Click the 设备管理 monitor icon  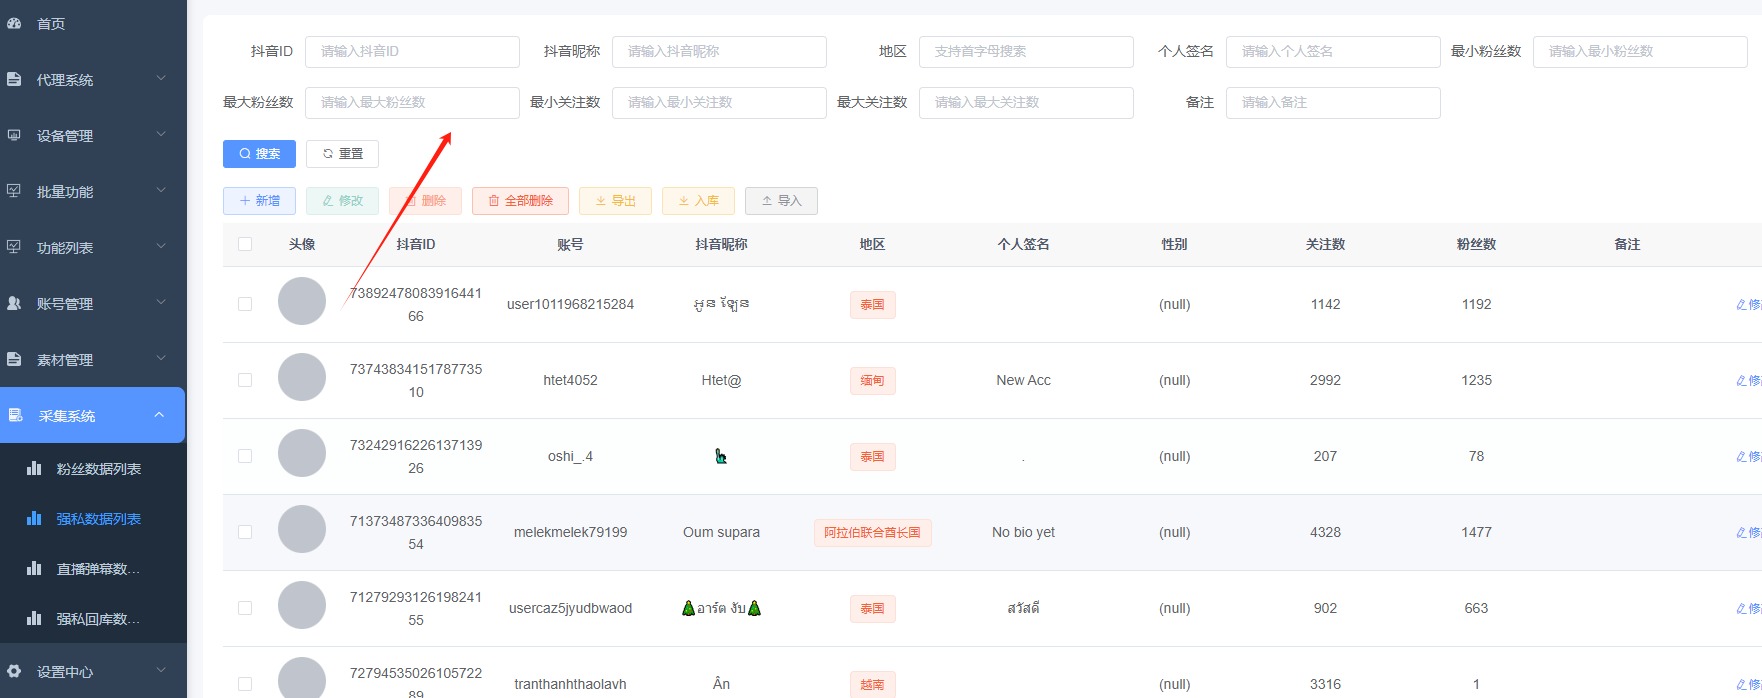tap(14, 135)
